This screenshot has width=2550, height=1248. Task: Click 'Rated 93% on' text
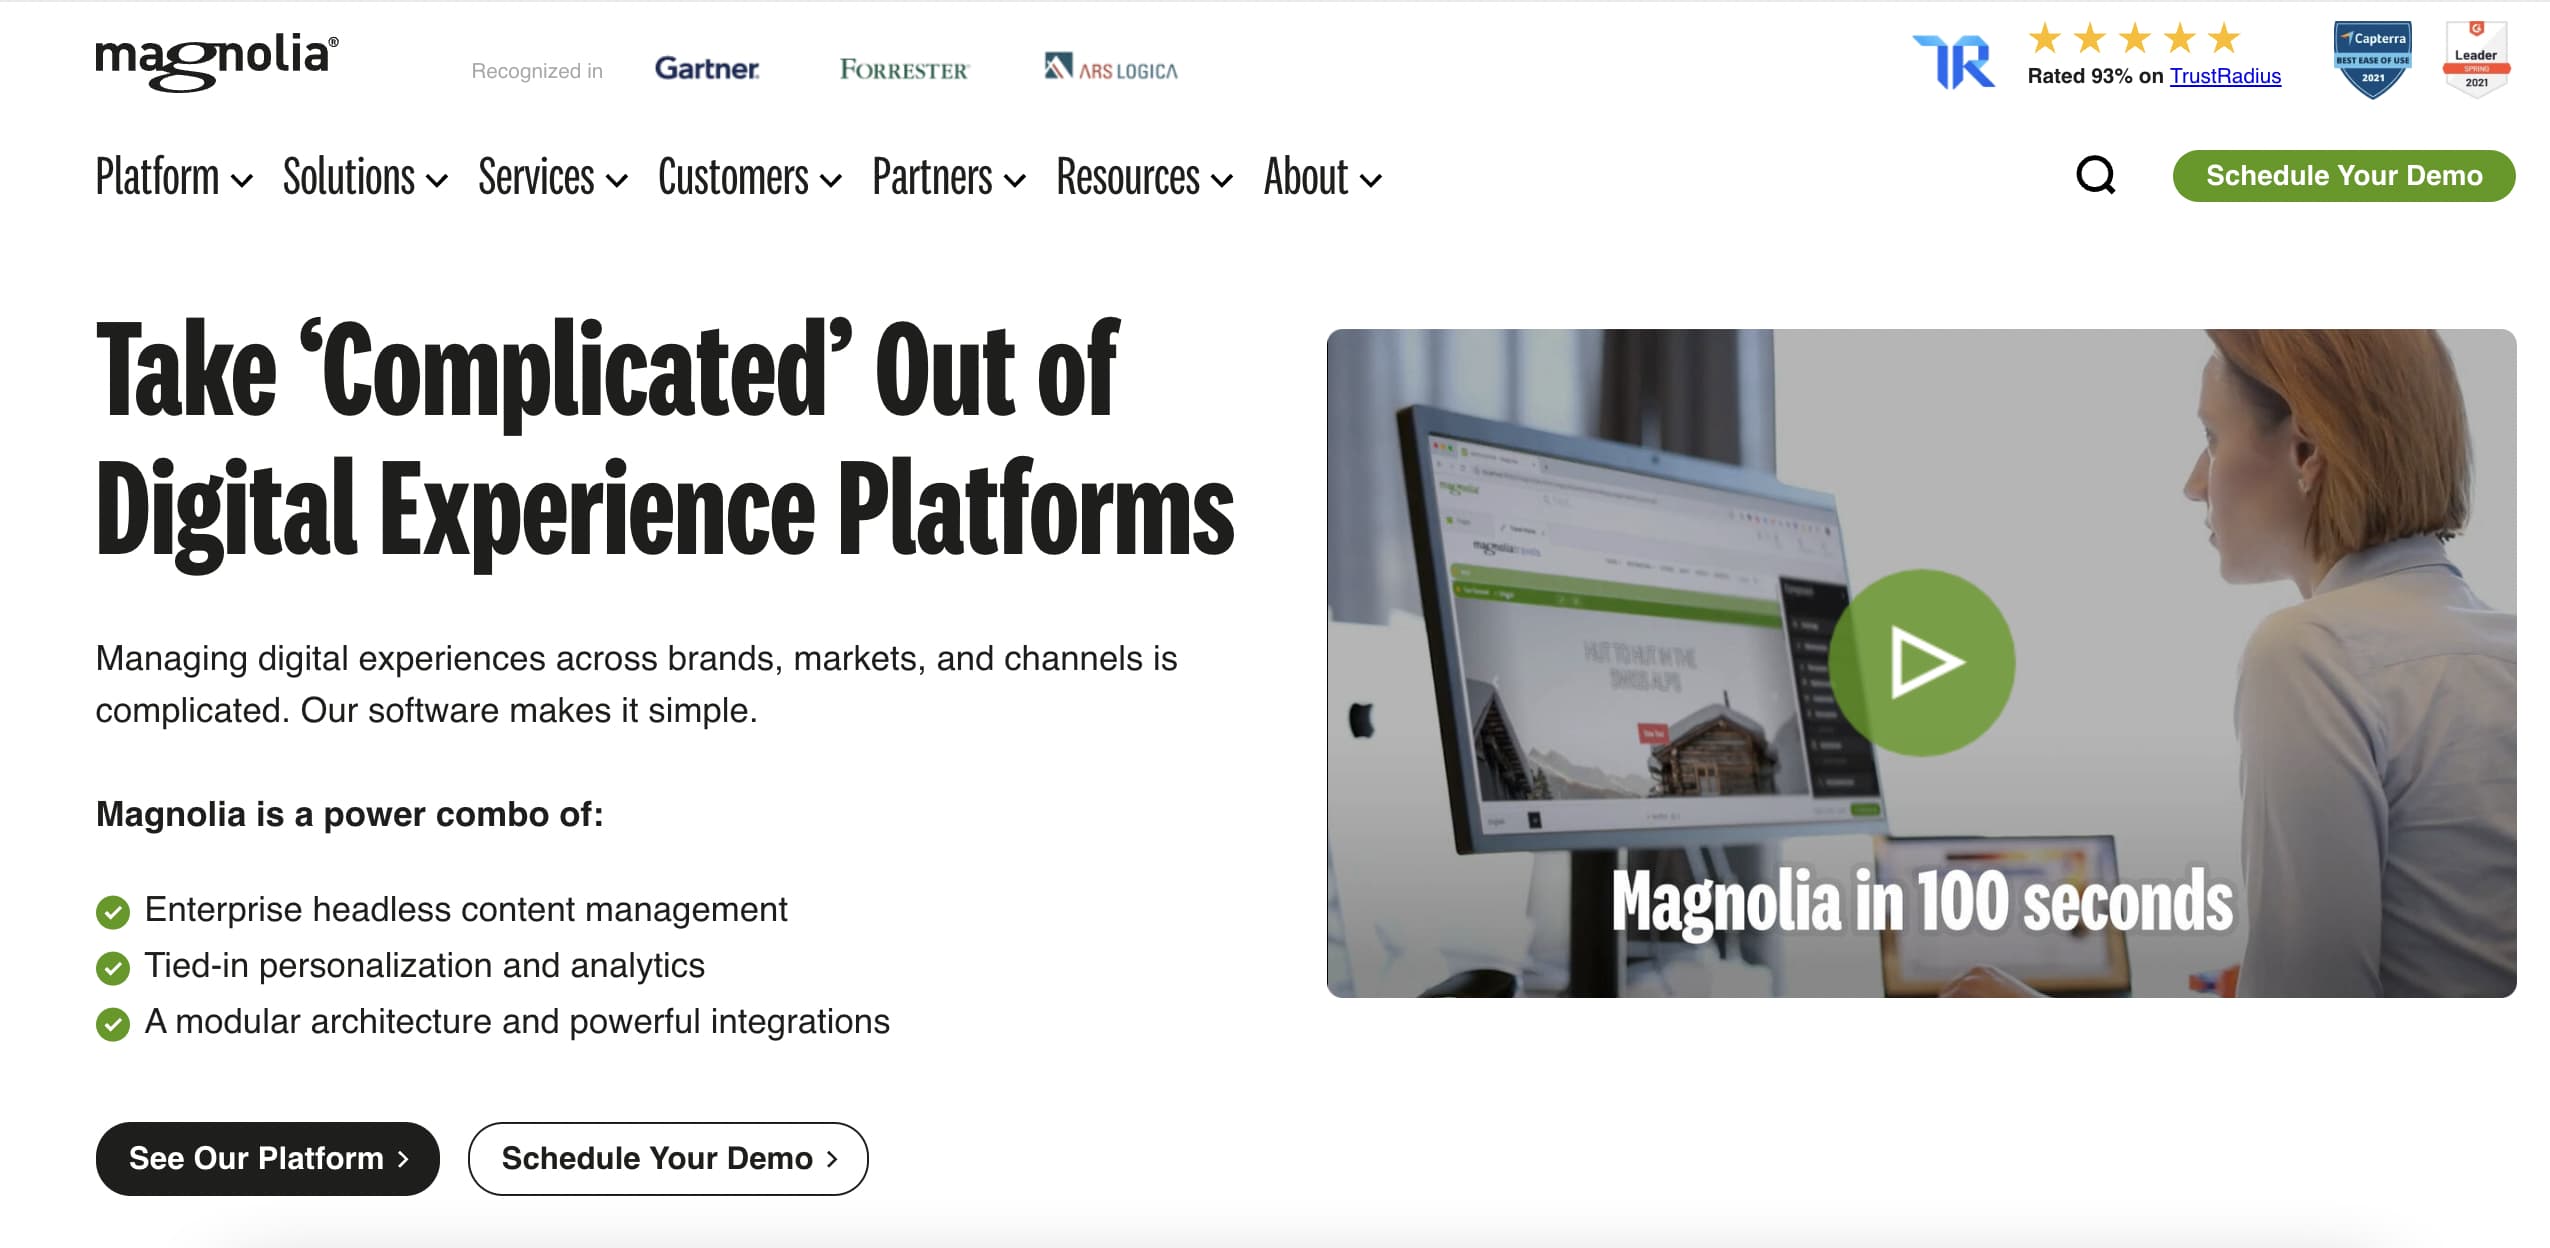2095,76
